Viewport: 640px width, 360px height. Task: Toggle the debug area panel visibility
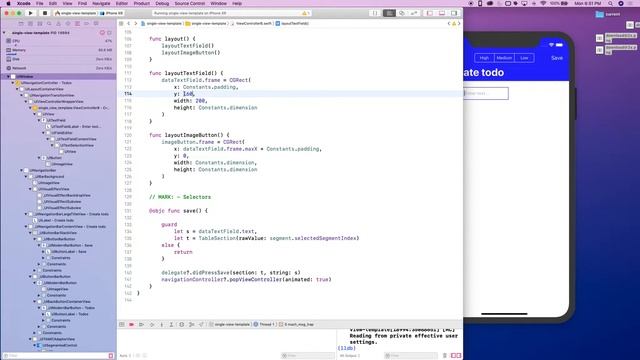(442, 13)
